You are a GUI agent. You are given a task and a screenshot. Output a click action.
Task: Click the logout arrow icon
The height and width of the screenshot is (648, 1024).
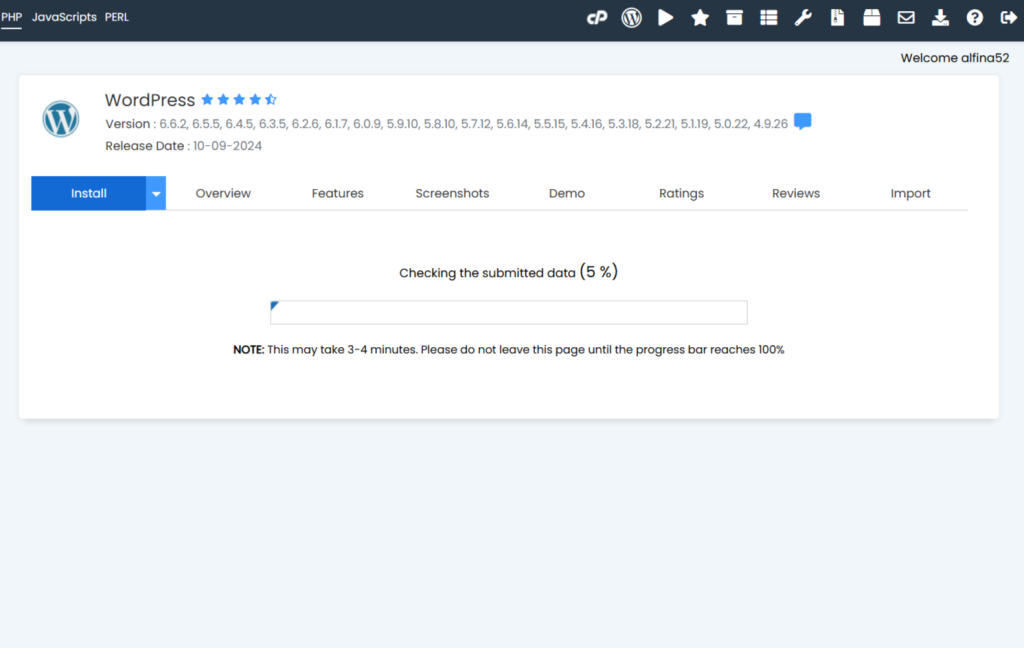coord(1007,17)
